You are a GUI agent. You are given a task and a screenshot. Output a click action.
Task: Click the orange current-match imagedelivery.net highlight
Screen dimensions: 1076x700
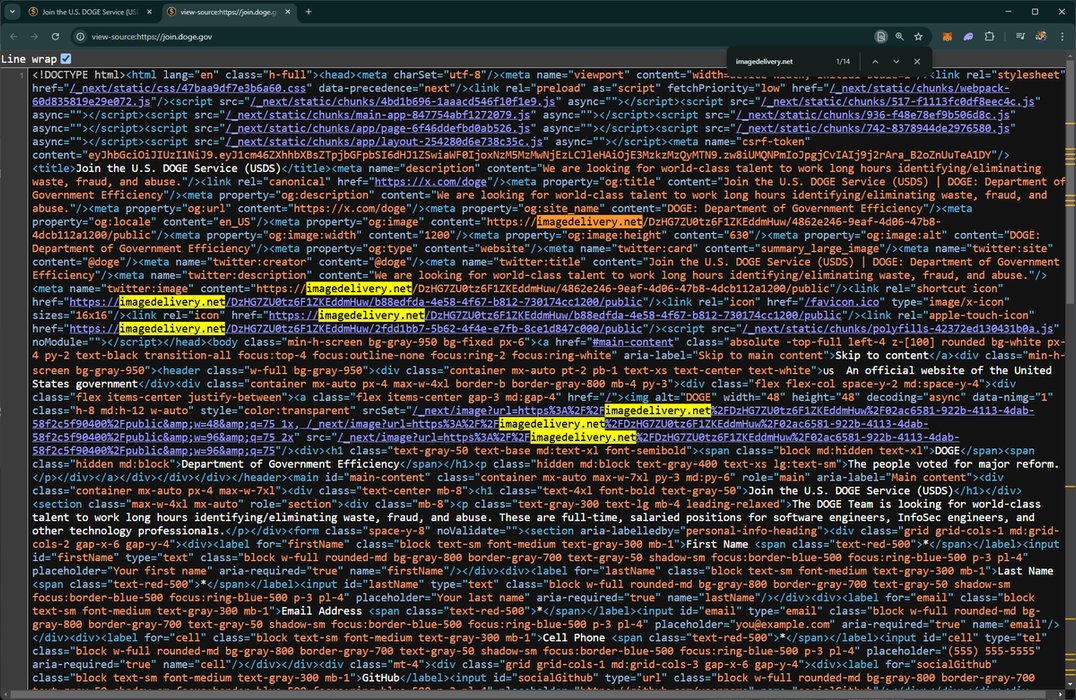tap(589, 222)
